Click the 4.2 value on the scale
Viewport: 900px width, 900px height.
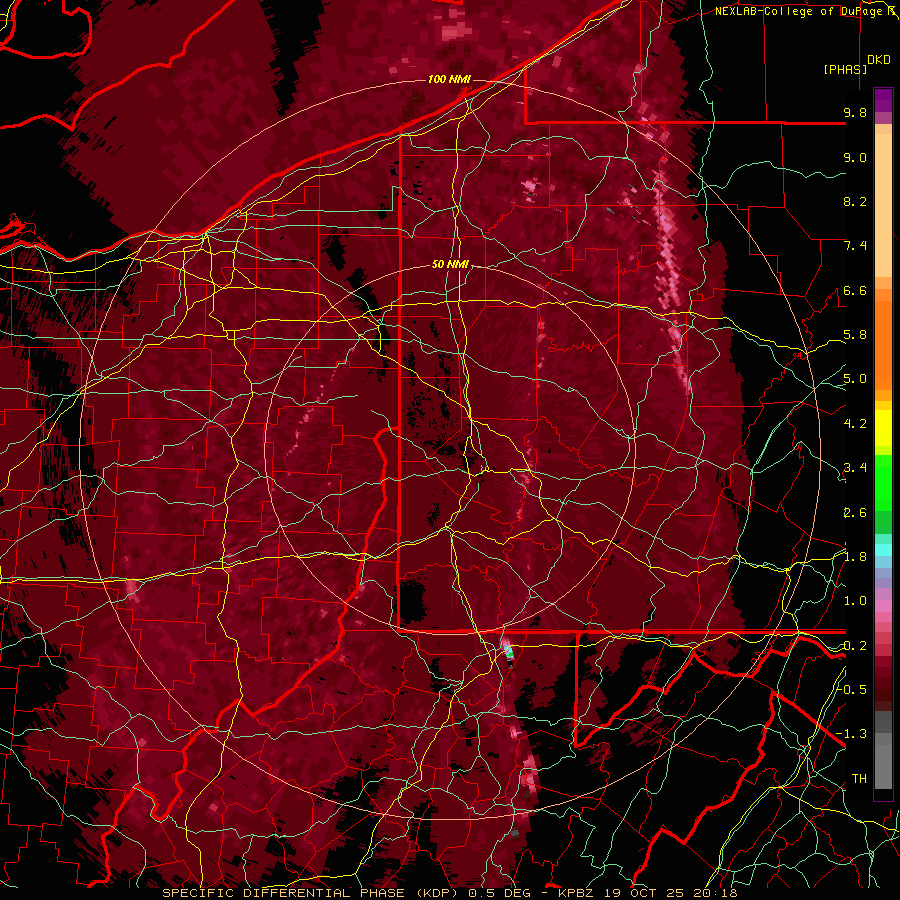tap(855, 424)
